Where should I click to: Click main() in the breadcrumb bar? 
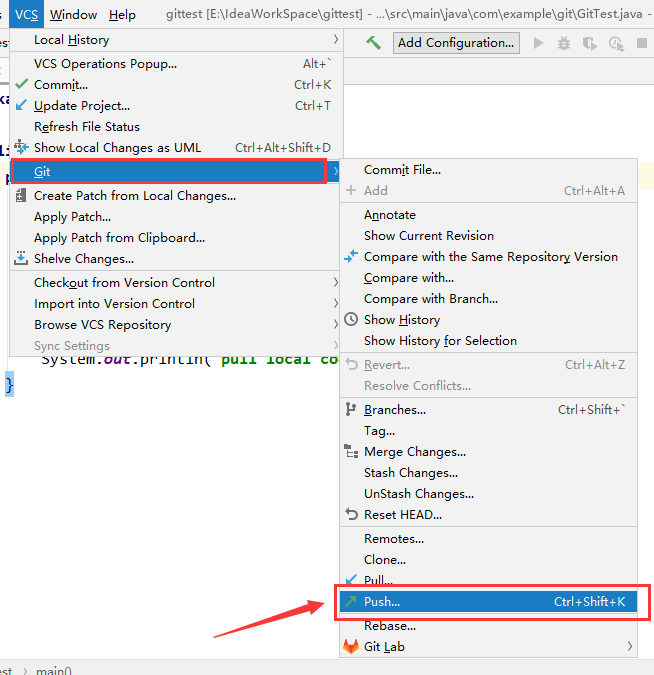pyautogui.click(x=53, y=670)
